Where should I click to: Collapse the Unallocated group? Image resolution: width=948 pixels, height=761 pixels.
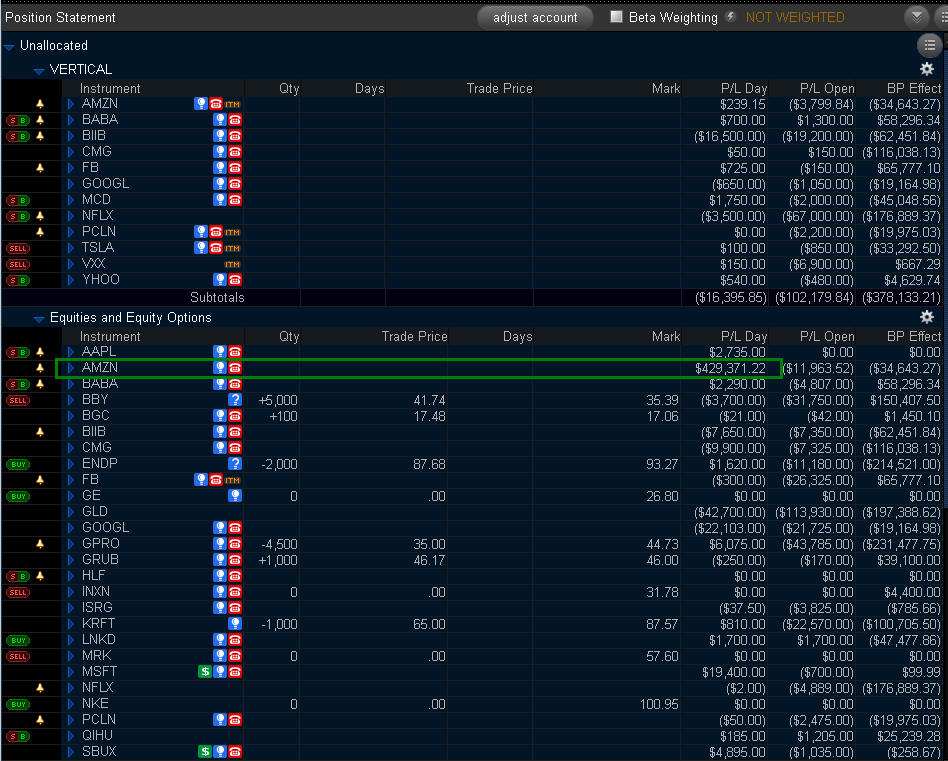coord(9,46)
